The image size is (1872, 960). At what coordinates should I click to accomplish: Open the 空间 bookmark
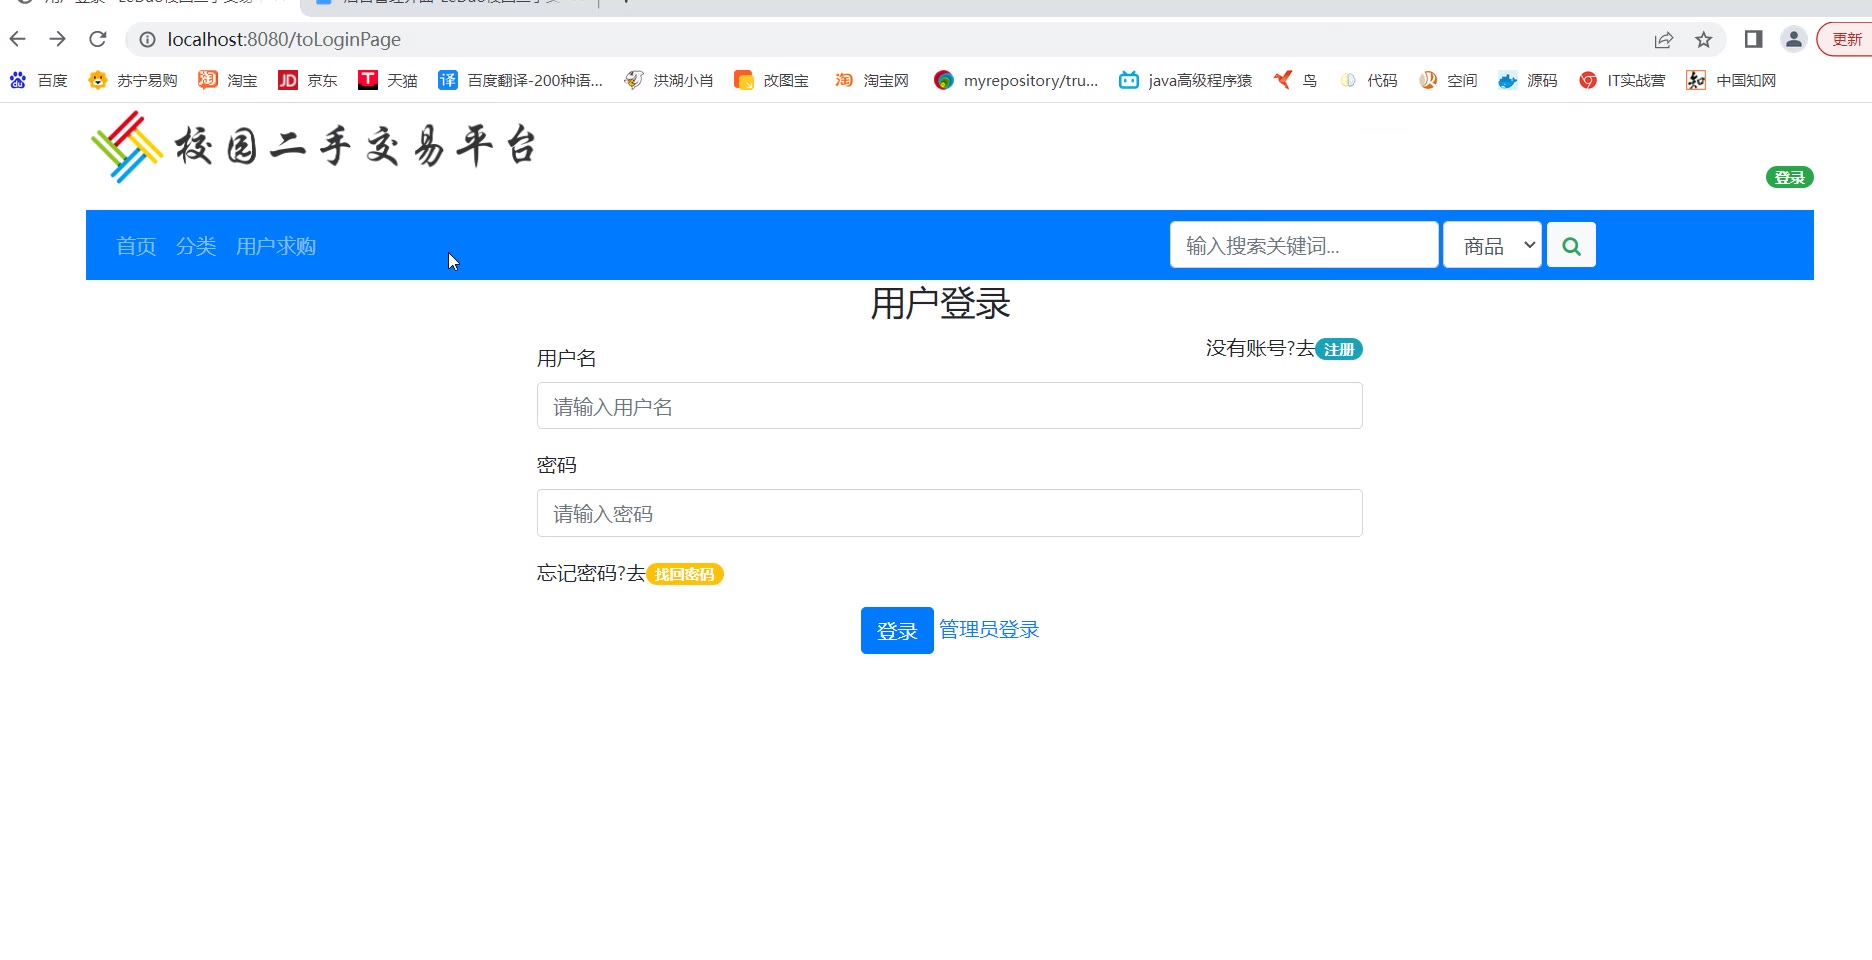click(1448, 80)
